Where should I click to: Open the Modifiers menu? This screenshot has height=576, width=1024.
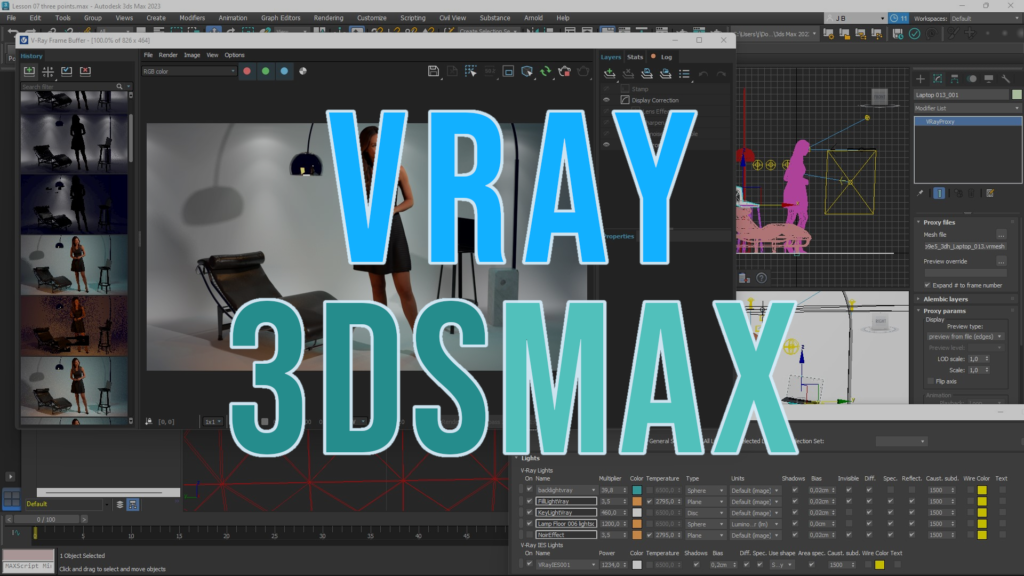[x=192, y=18]
